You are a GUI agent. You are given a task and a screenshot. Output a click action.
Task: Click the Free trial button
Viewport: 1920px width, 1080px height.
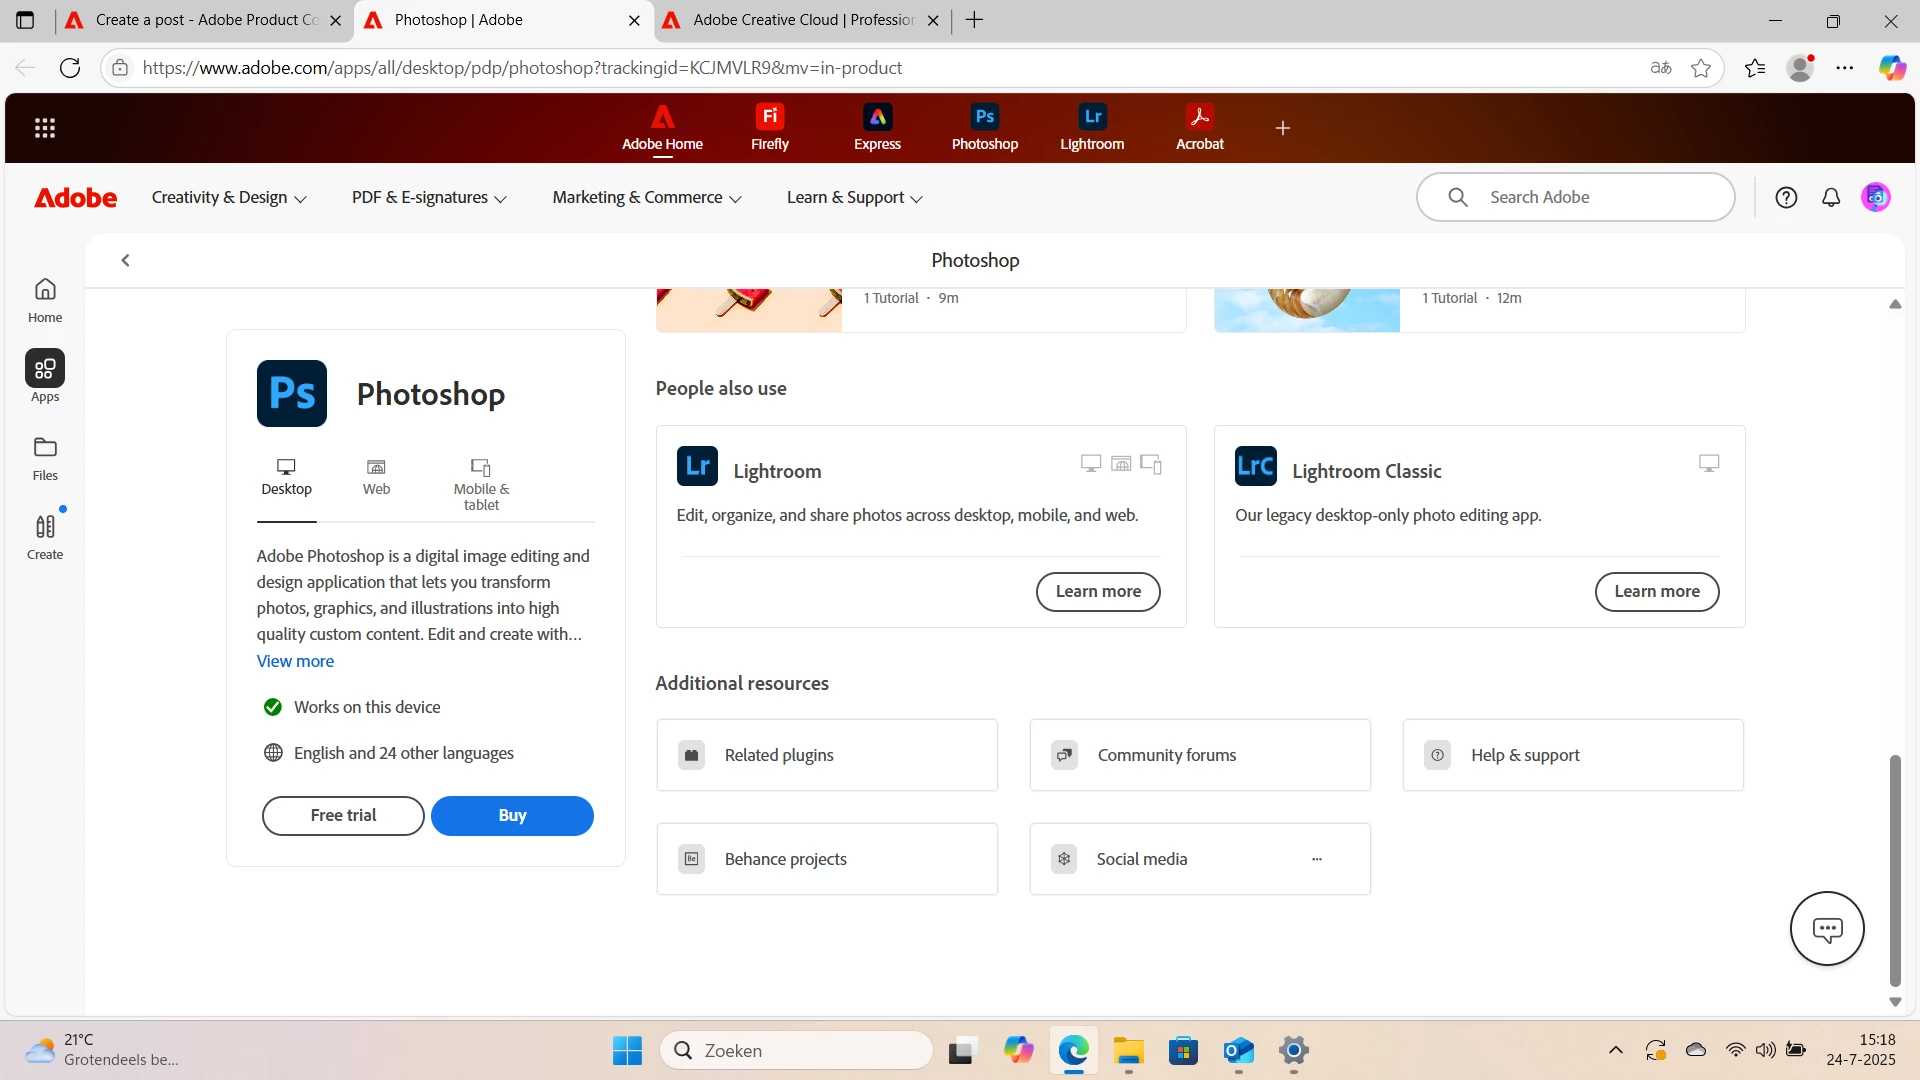[x=343, y=816]
